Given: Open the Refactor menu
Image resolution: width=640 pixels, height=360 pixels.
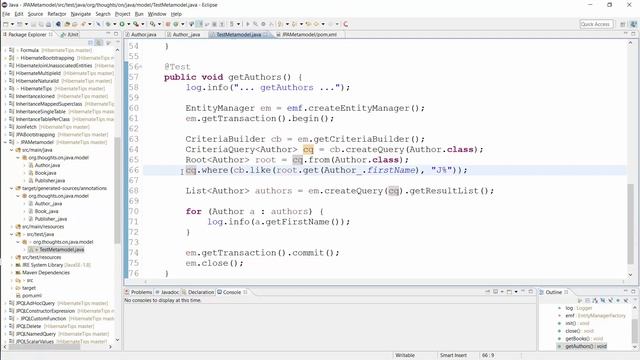Looking at the screenshot, I should click(x=57, y=14).
